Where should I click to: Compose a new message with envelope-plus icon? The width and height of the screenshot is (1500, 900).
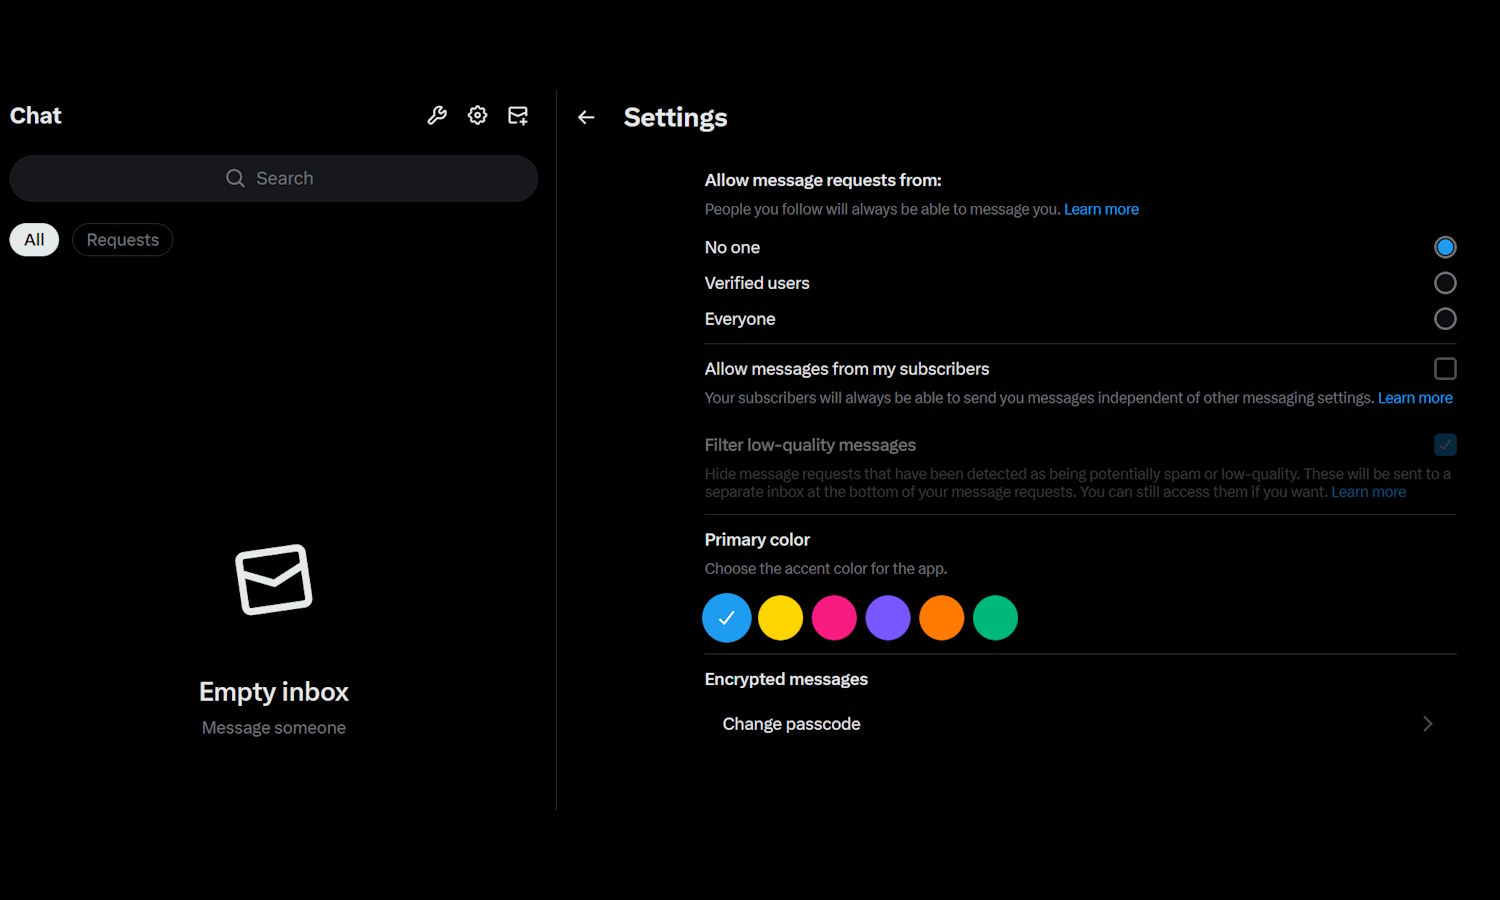tap(518, 116)
